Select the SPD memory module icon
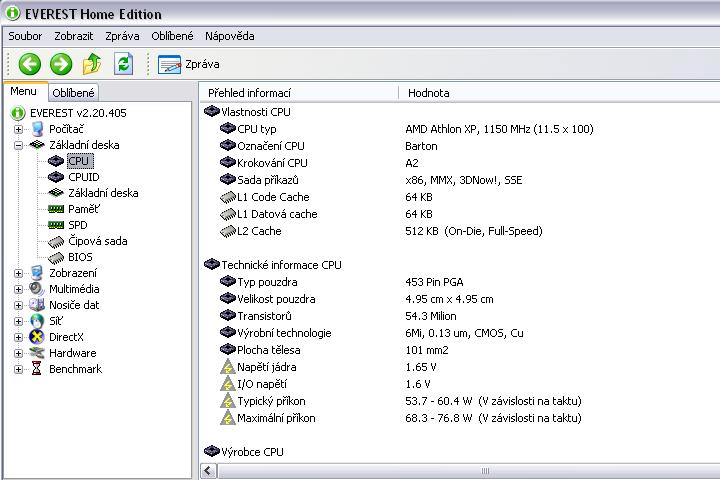The image size is (720, 480). (x=56, y=225)
